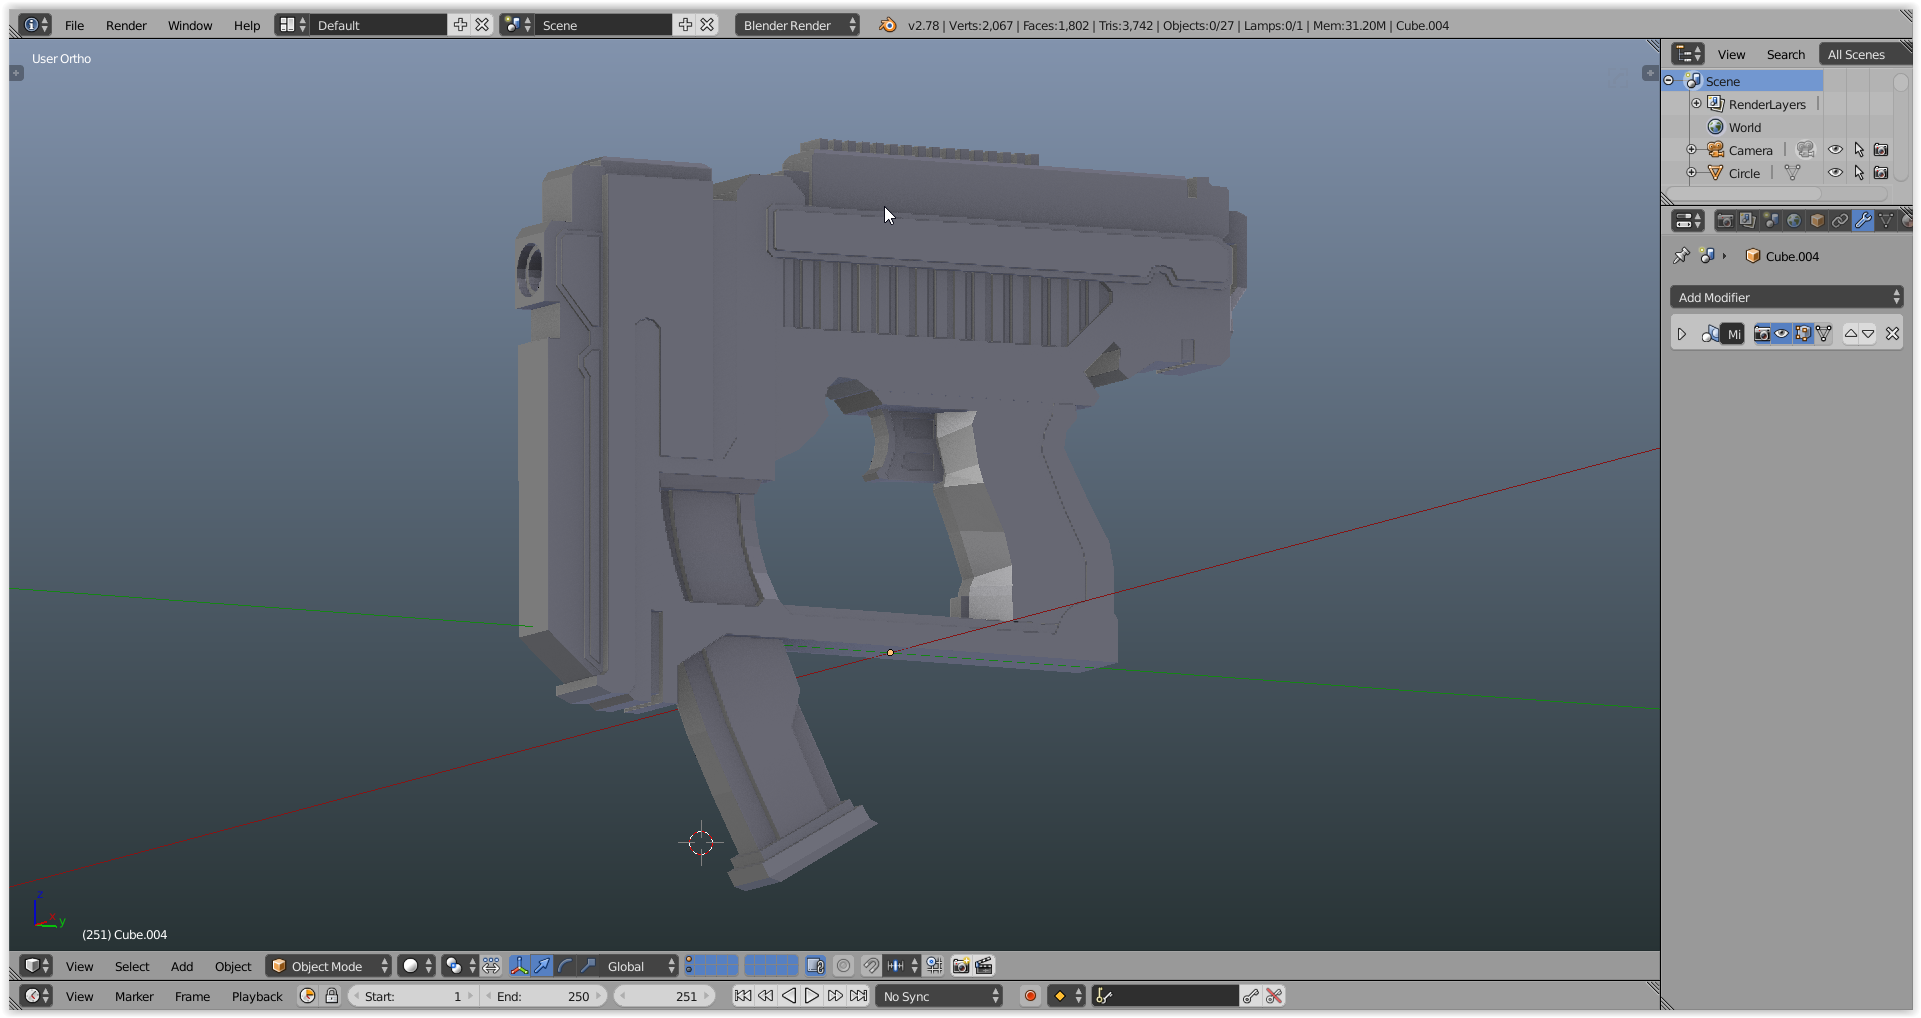Select the translate manipulator arrow icon

tap(542, 965)
